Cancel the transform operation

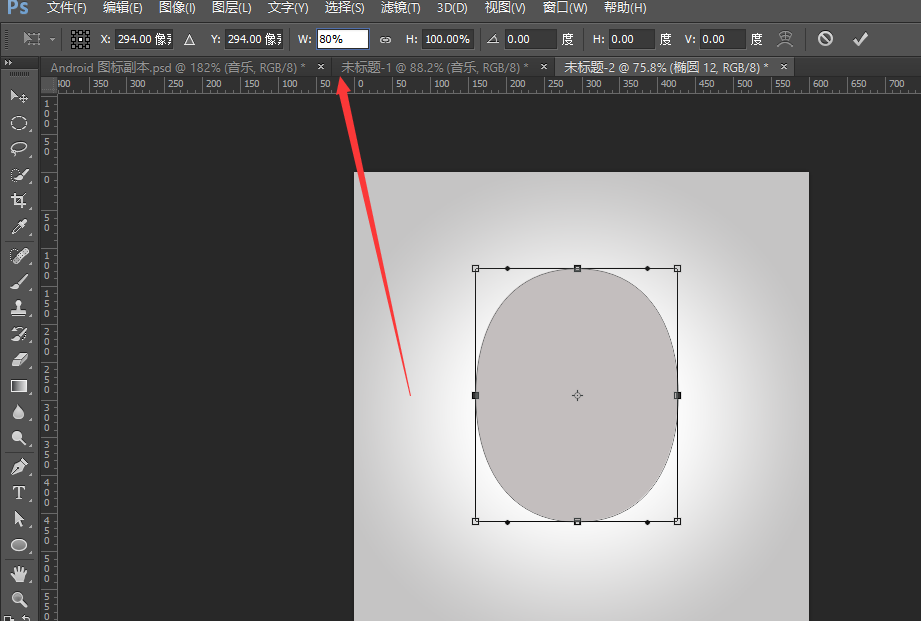coord(825,39)
